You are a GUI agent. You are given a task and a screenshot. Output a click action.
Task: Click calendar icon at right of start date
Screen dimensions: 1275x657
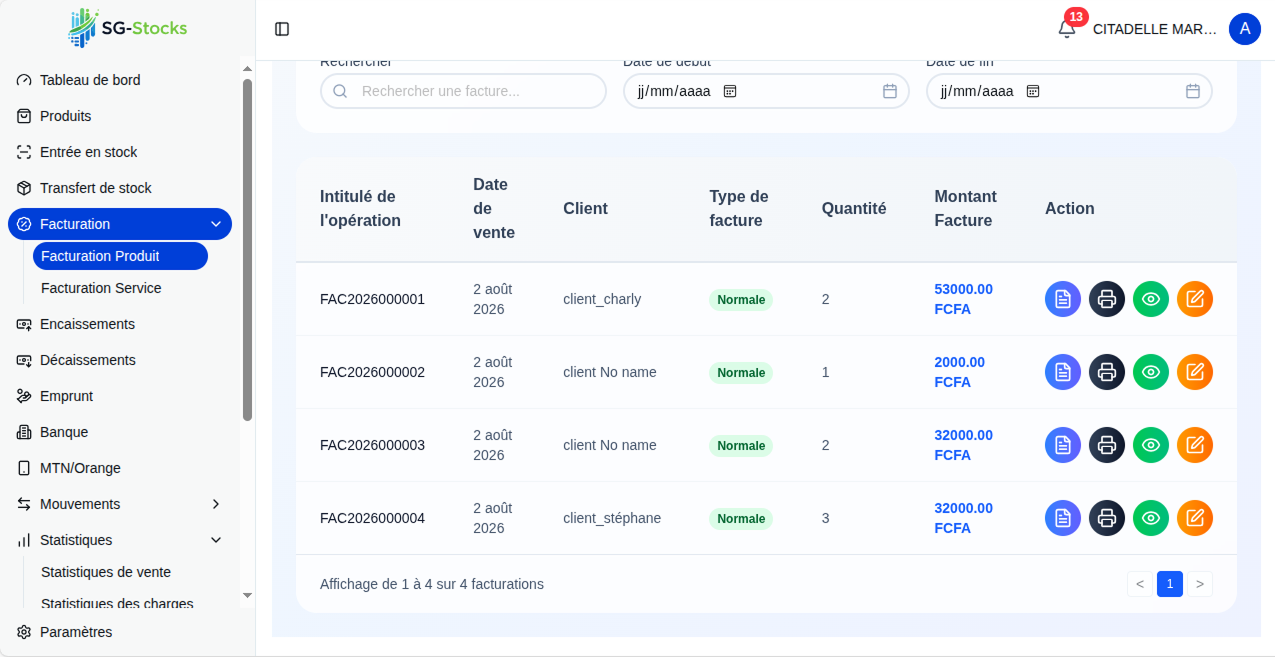point(890,91)
